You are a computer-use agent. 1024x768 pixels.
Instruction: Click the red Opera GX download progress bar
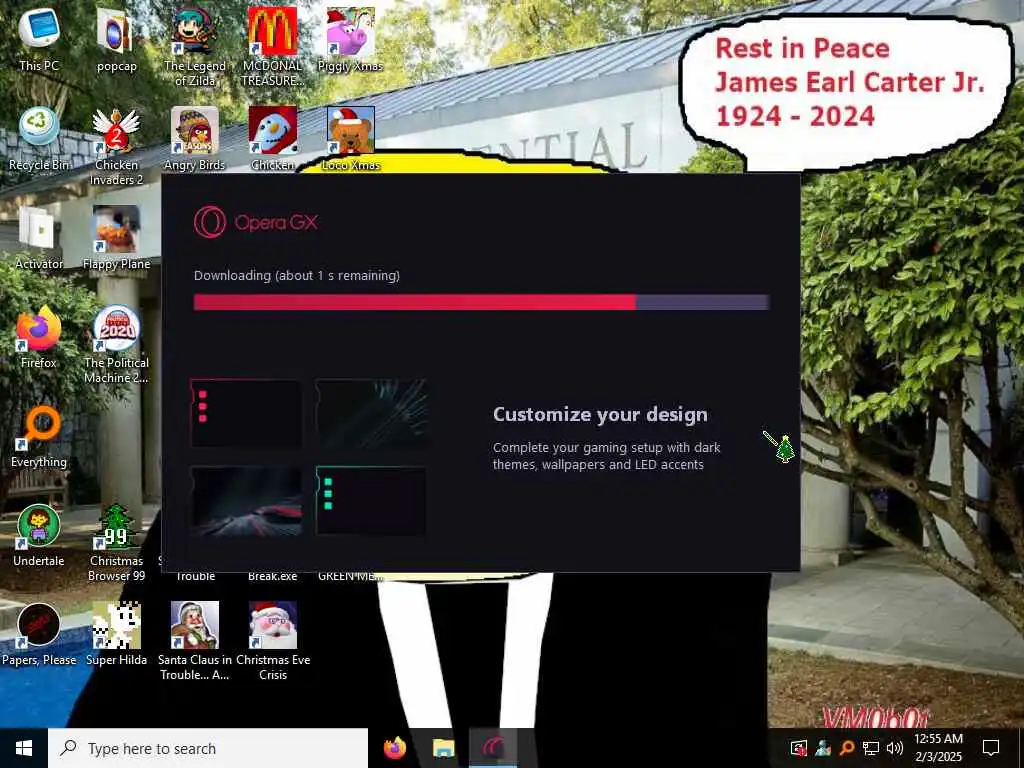(x=481, y=302)
